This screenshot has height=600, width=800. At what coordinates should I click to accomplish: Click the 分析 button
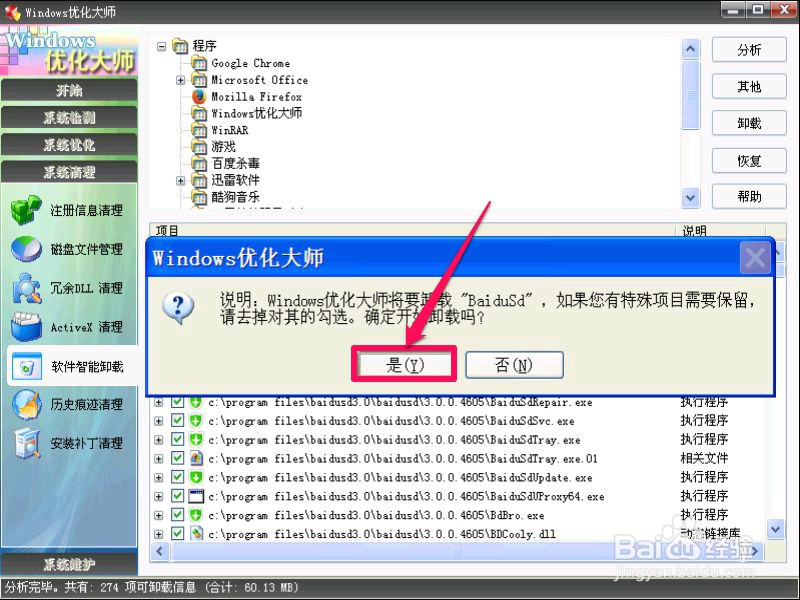point(749,50)
